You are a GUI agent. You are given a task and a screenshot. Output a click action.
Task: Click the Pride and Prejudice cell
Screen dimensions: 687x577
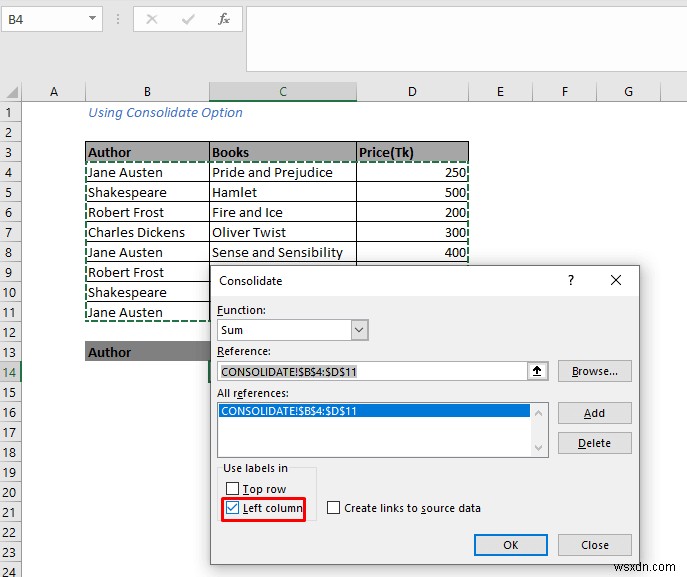283,172
